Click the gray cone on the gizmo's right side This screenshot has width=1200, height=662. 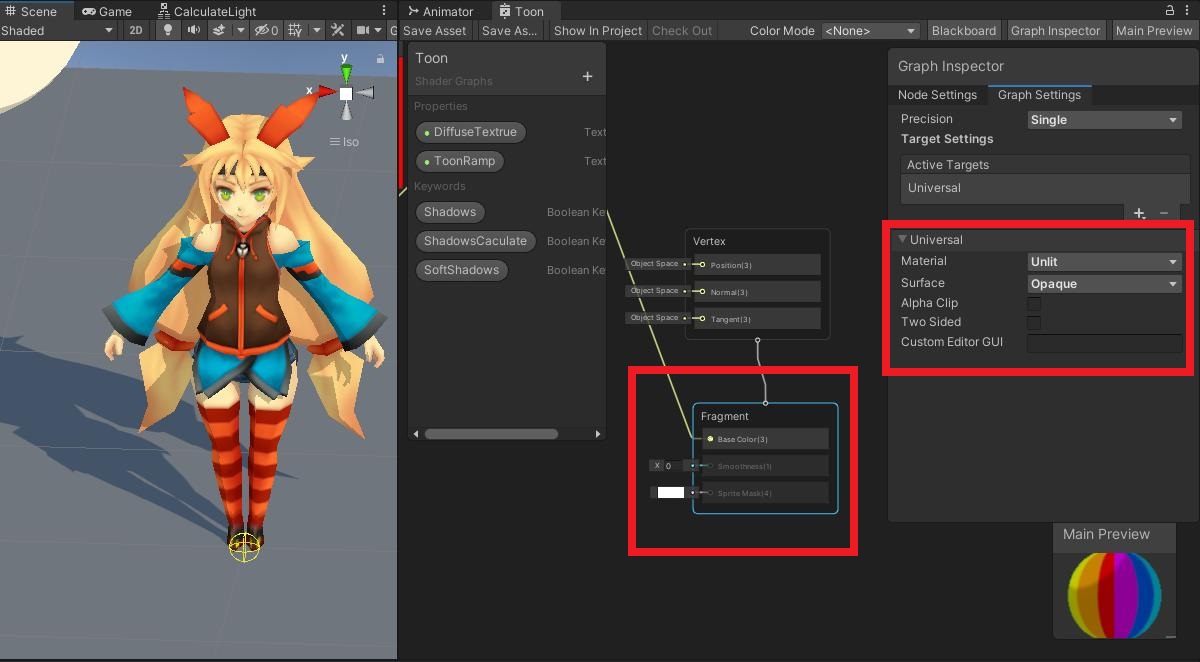(x=365, y=93)
